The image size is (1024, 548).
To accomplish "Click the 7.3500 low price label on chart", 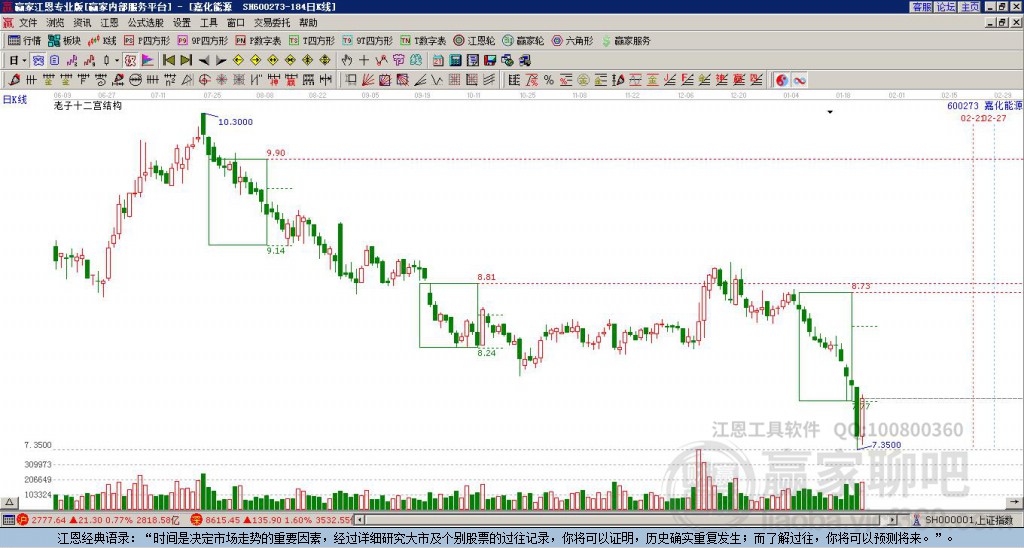I will tap(886, 445).
